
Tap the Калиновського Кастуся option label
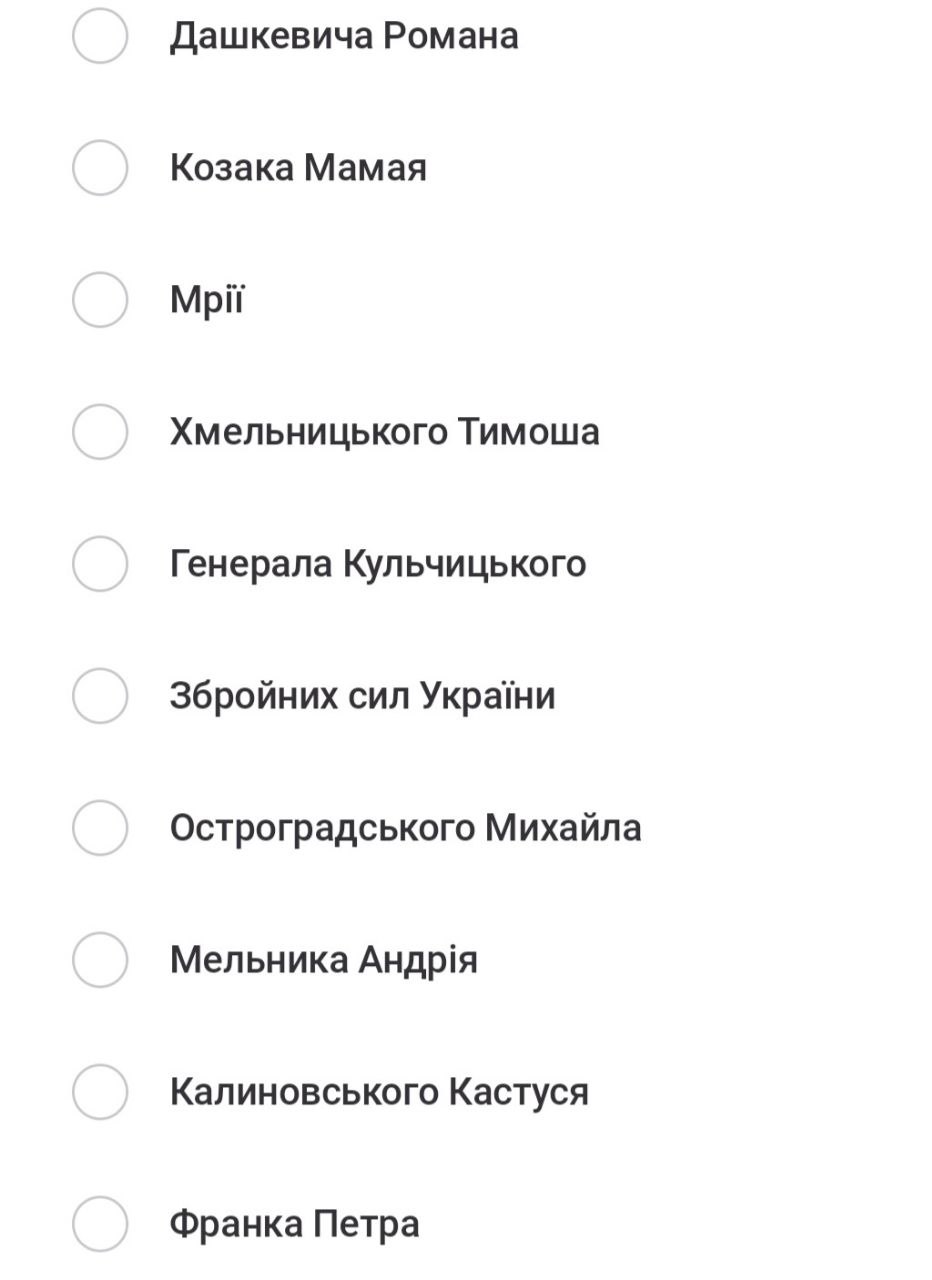(379, 1092)
